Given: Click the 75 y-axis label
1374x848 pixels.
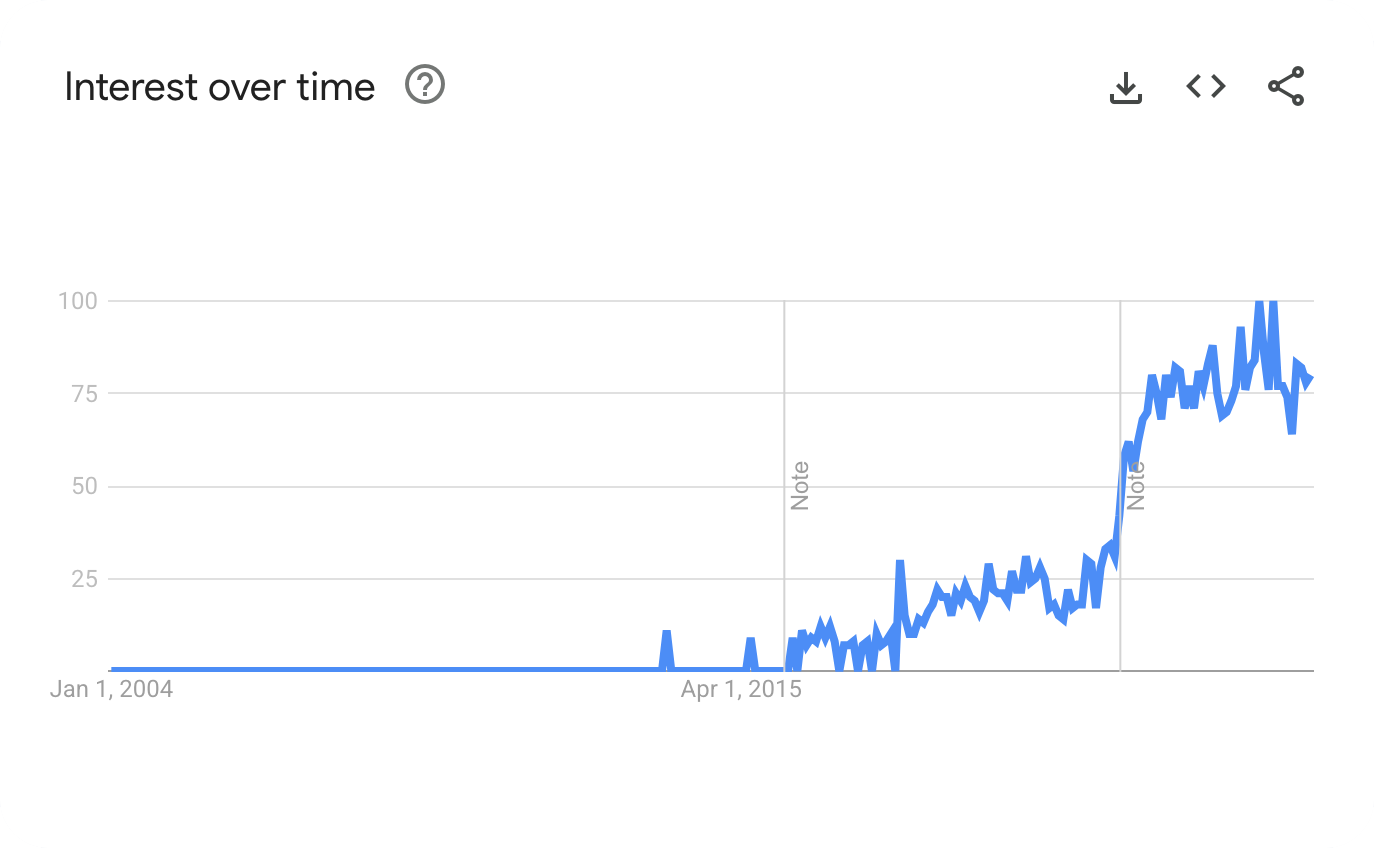Looking at the screenshot, I should 84,393.
